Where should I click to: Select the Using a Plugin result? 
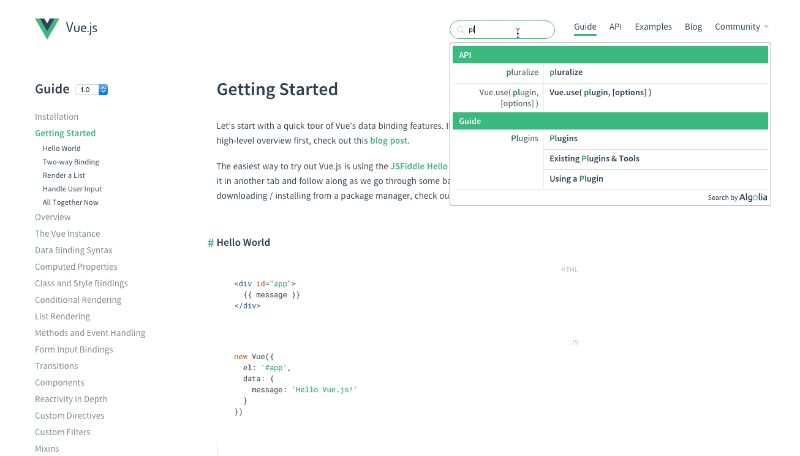point(656,179)
